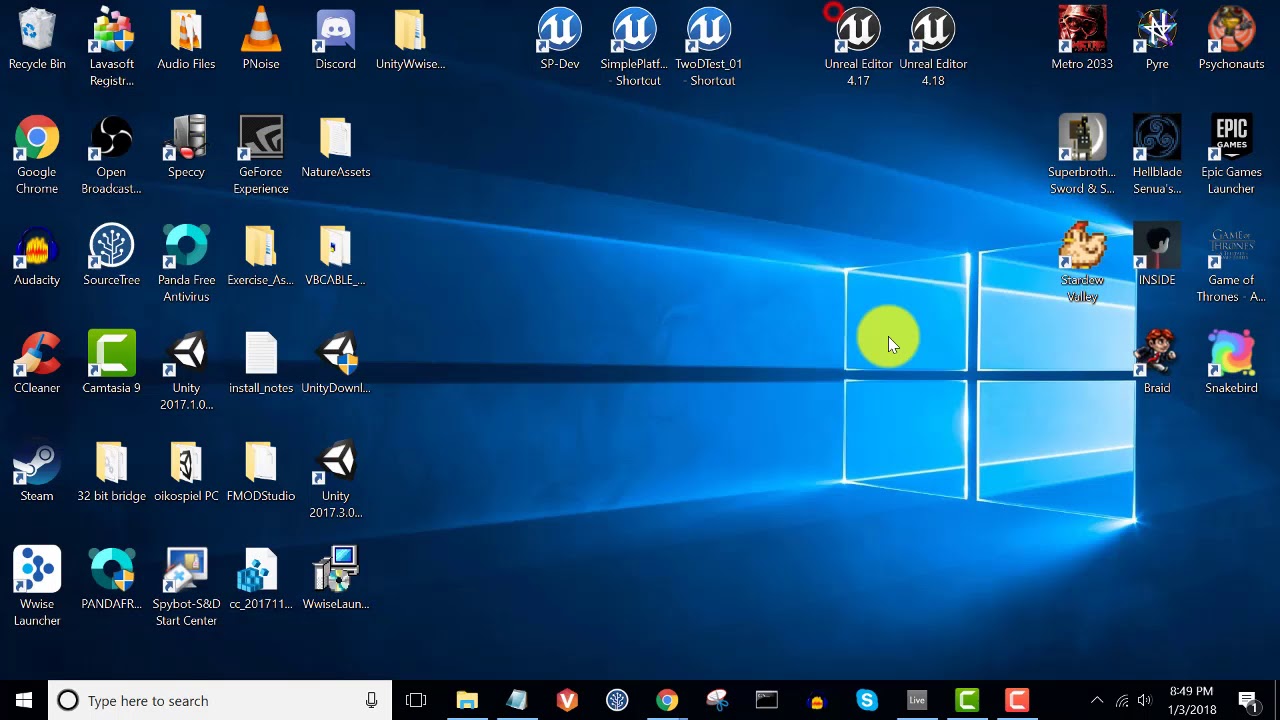The width and height of the screenshot is (1280, 720).
Task: Switch to Ableton Live taskbar icon
Action: tap(917, 700)
